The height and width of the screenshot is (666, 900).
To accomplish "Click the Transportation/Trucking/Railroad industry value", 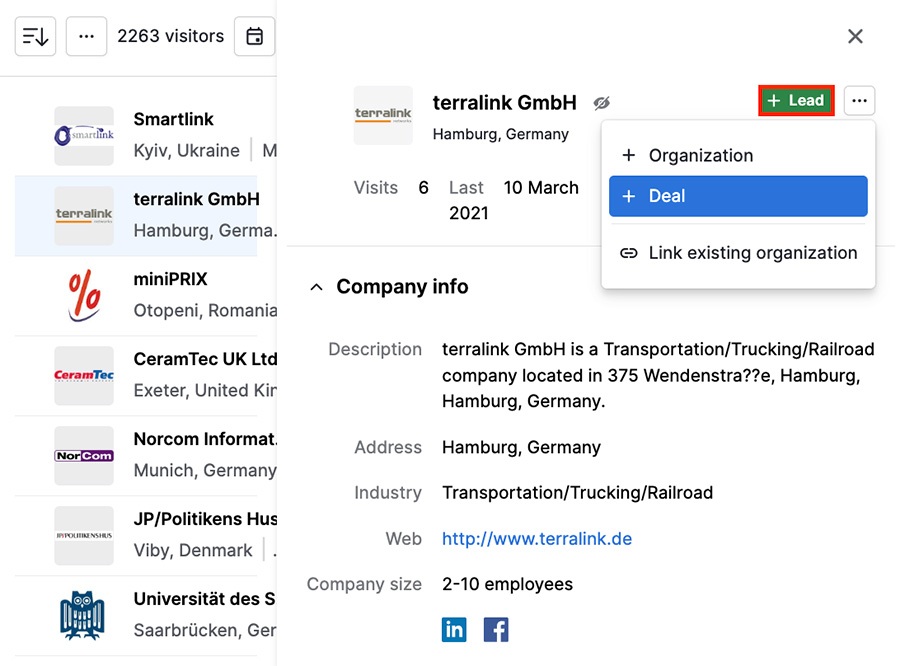I will (577, 493).
